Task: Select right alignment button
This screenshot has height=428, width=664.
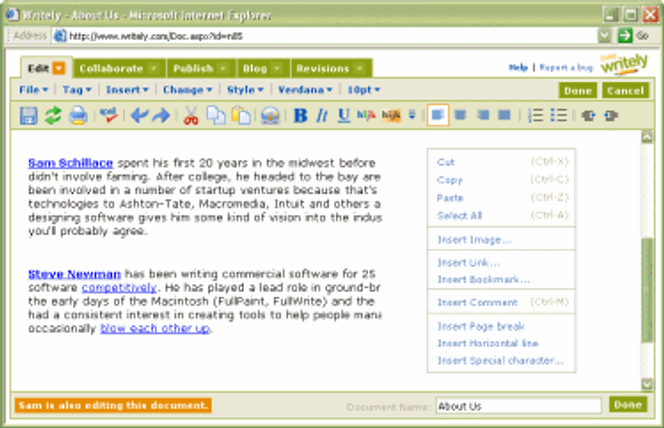Action: coord(483,115)
